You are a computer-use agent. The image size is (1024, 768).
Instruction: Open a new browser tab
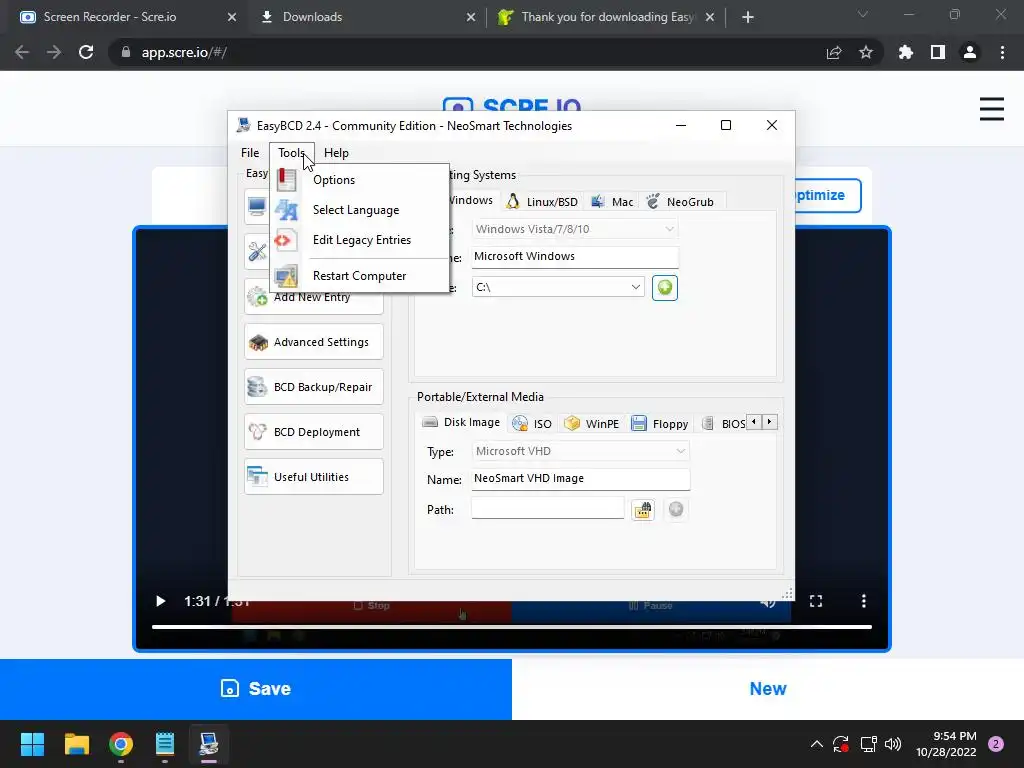(x=748, y=17)
